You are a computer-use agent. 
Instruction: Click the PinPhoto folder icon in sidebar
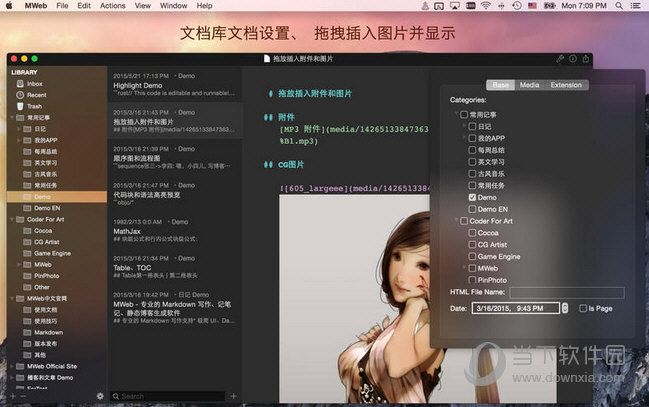coord(27,276)
